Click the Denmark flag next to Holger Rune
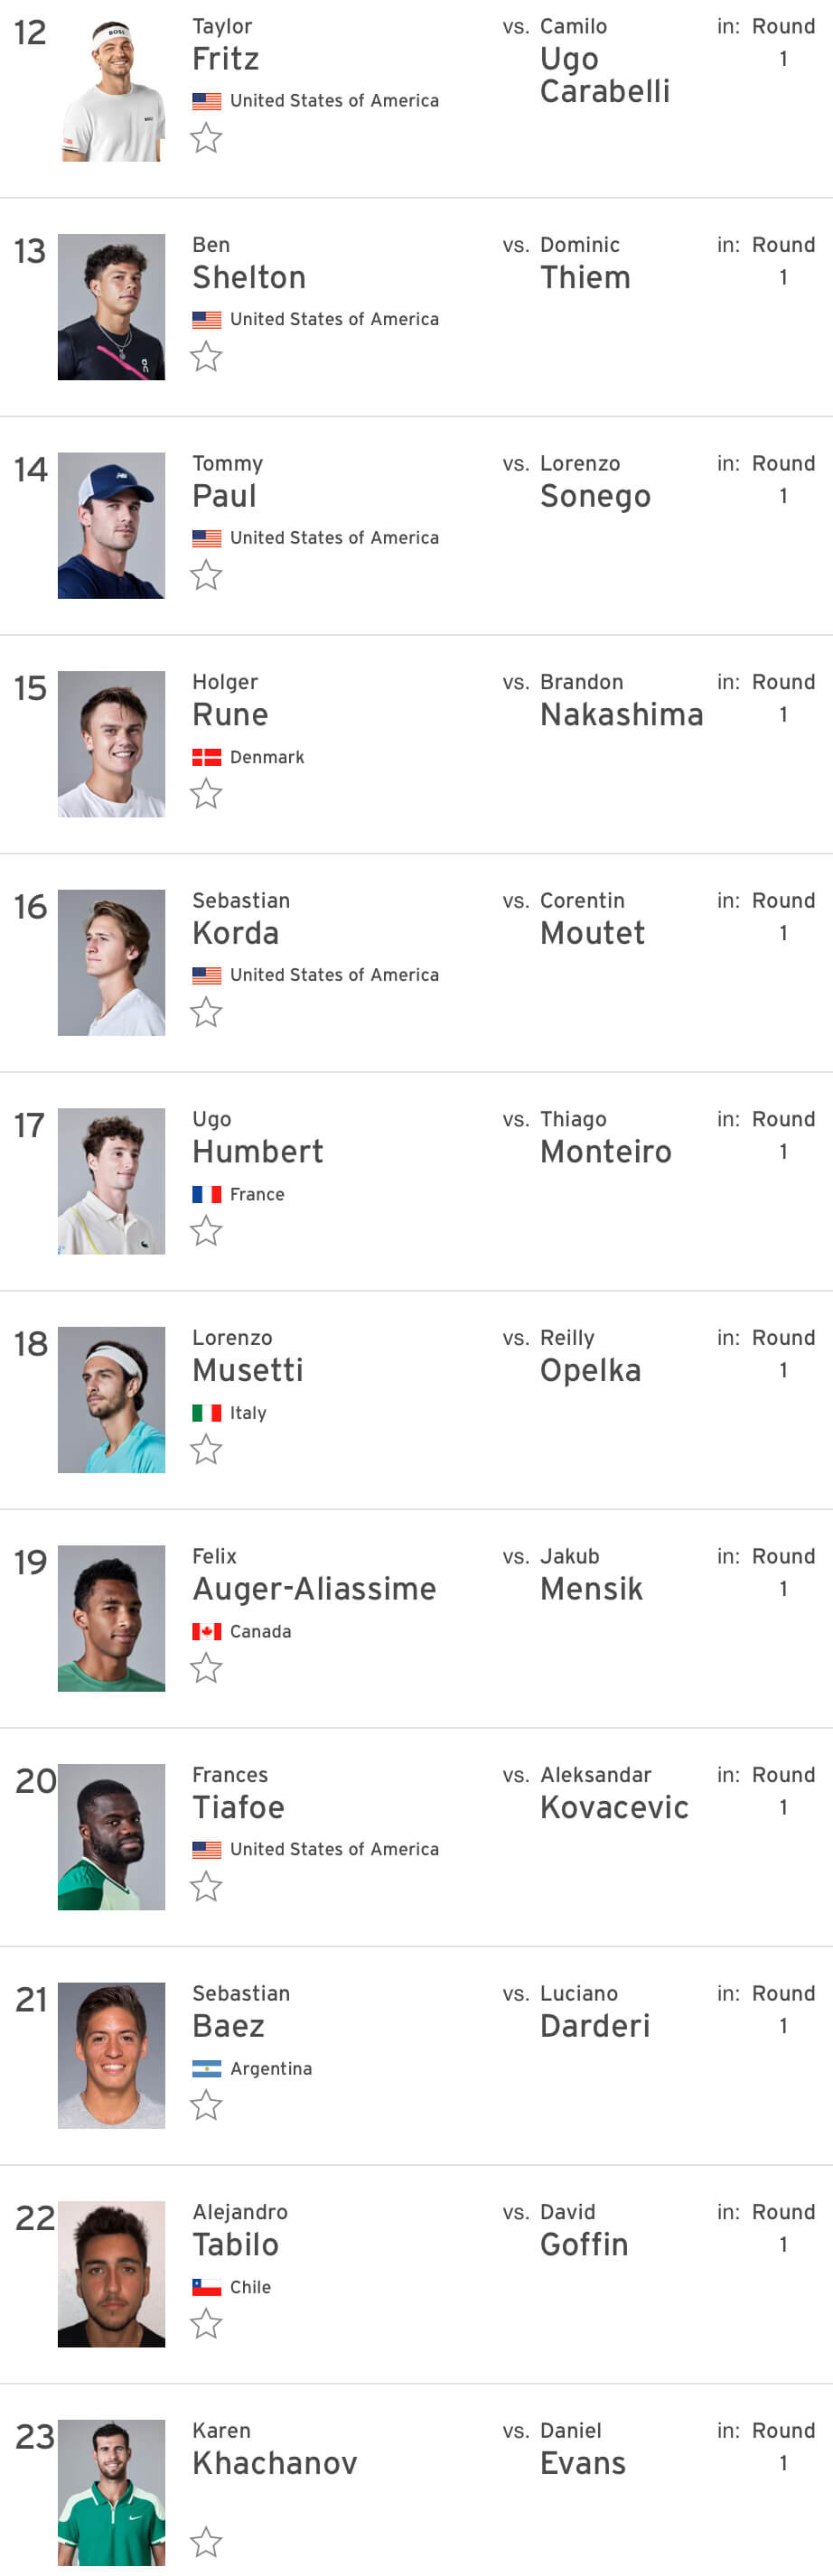Viewport: 833px width, 2576px height. pos(207,757)
